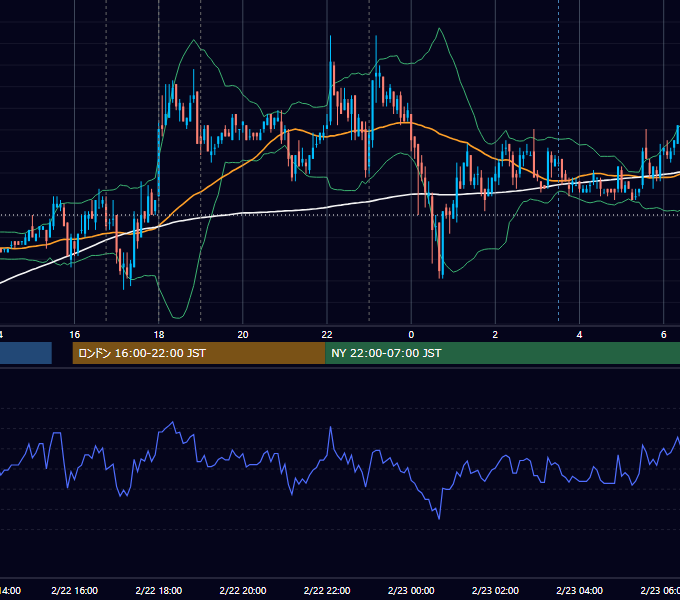Click the 6 hour label on chart axis
This screenshot has width=680, height=600.
pyautogui.click(x=664, y=335)
